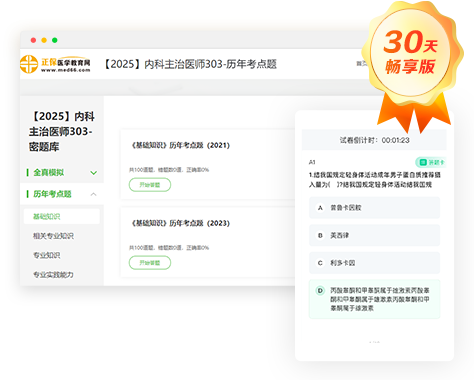Open 专业知识 sidebar item
The width and height of the screenshot is (474, 380).
pos(47,255)
